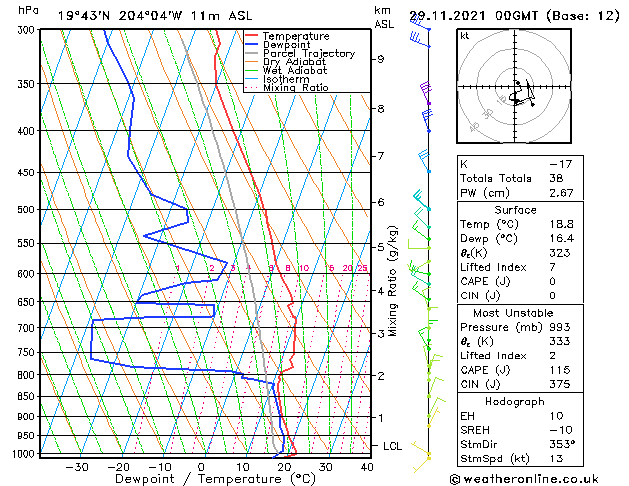
Task: Click the '©weatheronline.co.uk' credit text
Action: 524,479
